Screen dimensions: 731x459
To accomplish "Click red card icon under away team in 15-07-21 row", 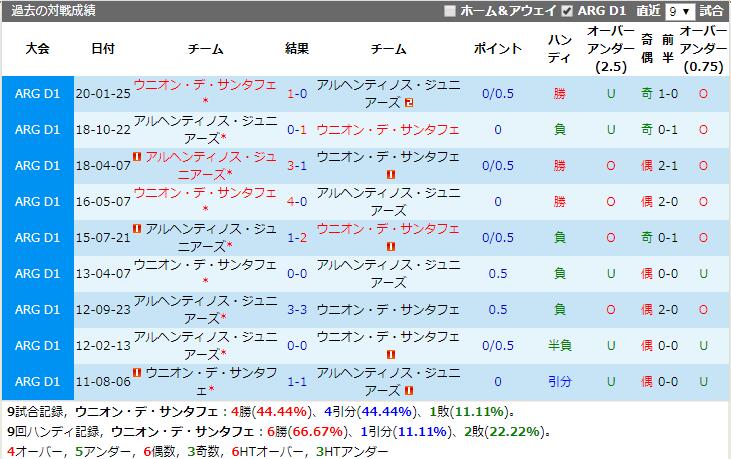I will point(391,247).
